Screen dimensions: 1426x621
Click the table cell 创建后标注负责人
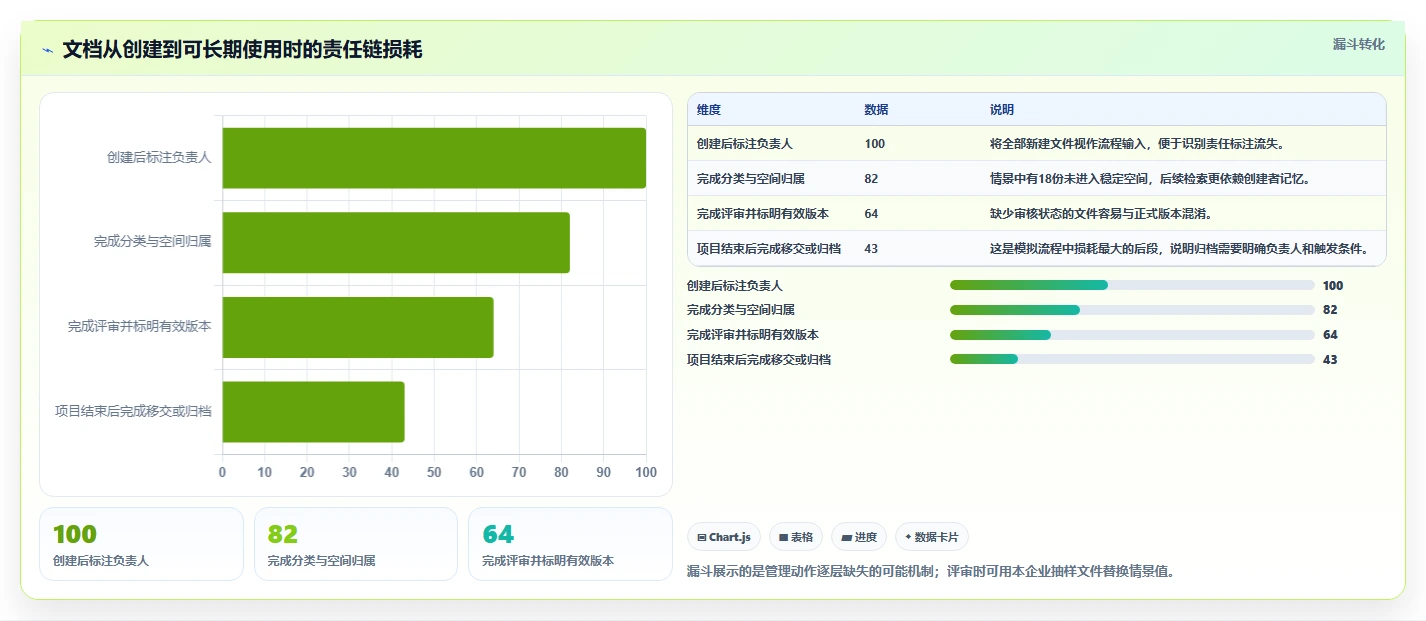tap(745, 144)
